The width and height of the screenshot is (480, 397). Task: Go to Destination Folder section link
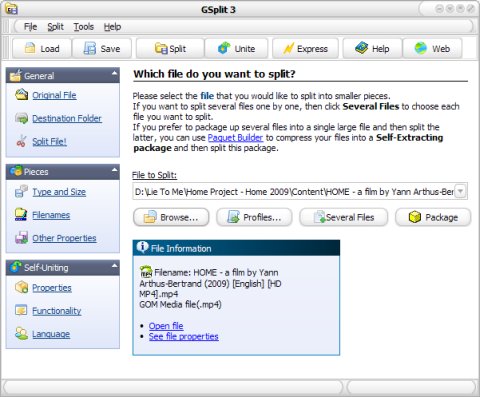(67, 118)
